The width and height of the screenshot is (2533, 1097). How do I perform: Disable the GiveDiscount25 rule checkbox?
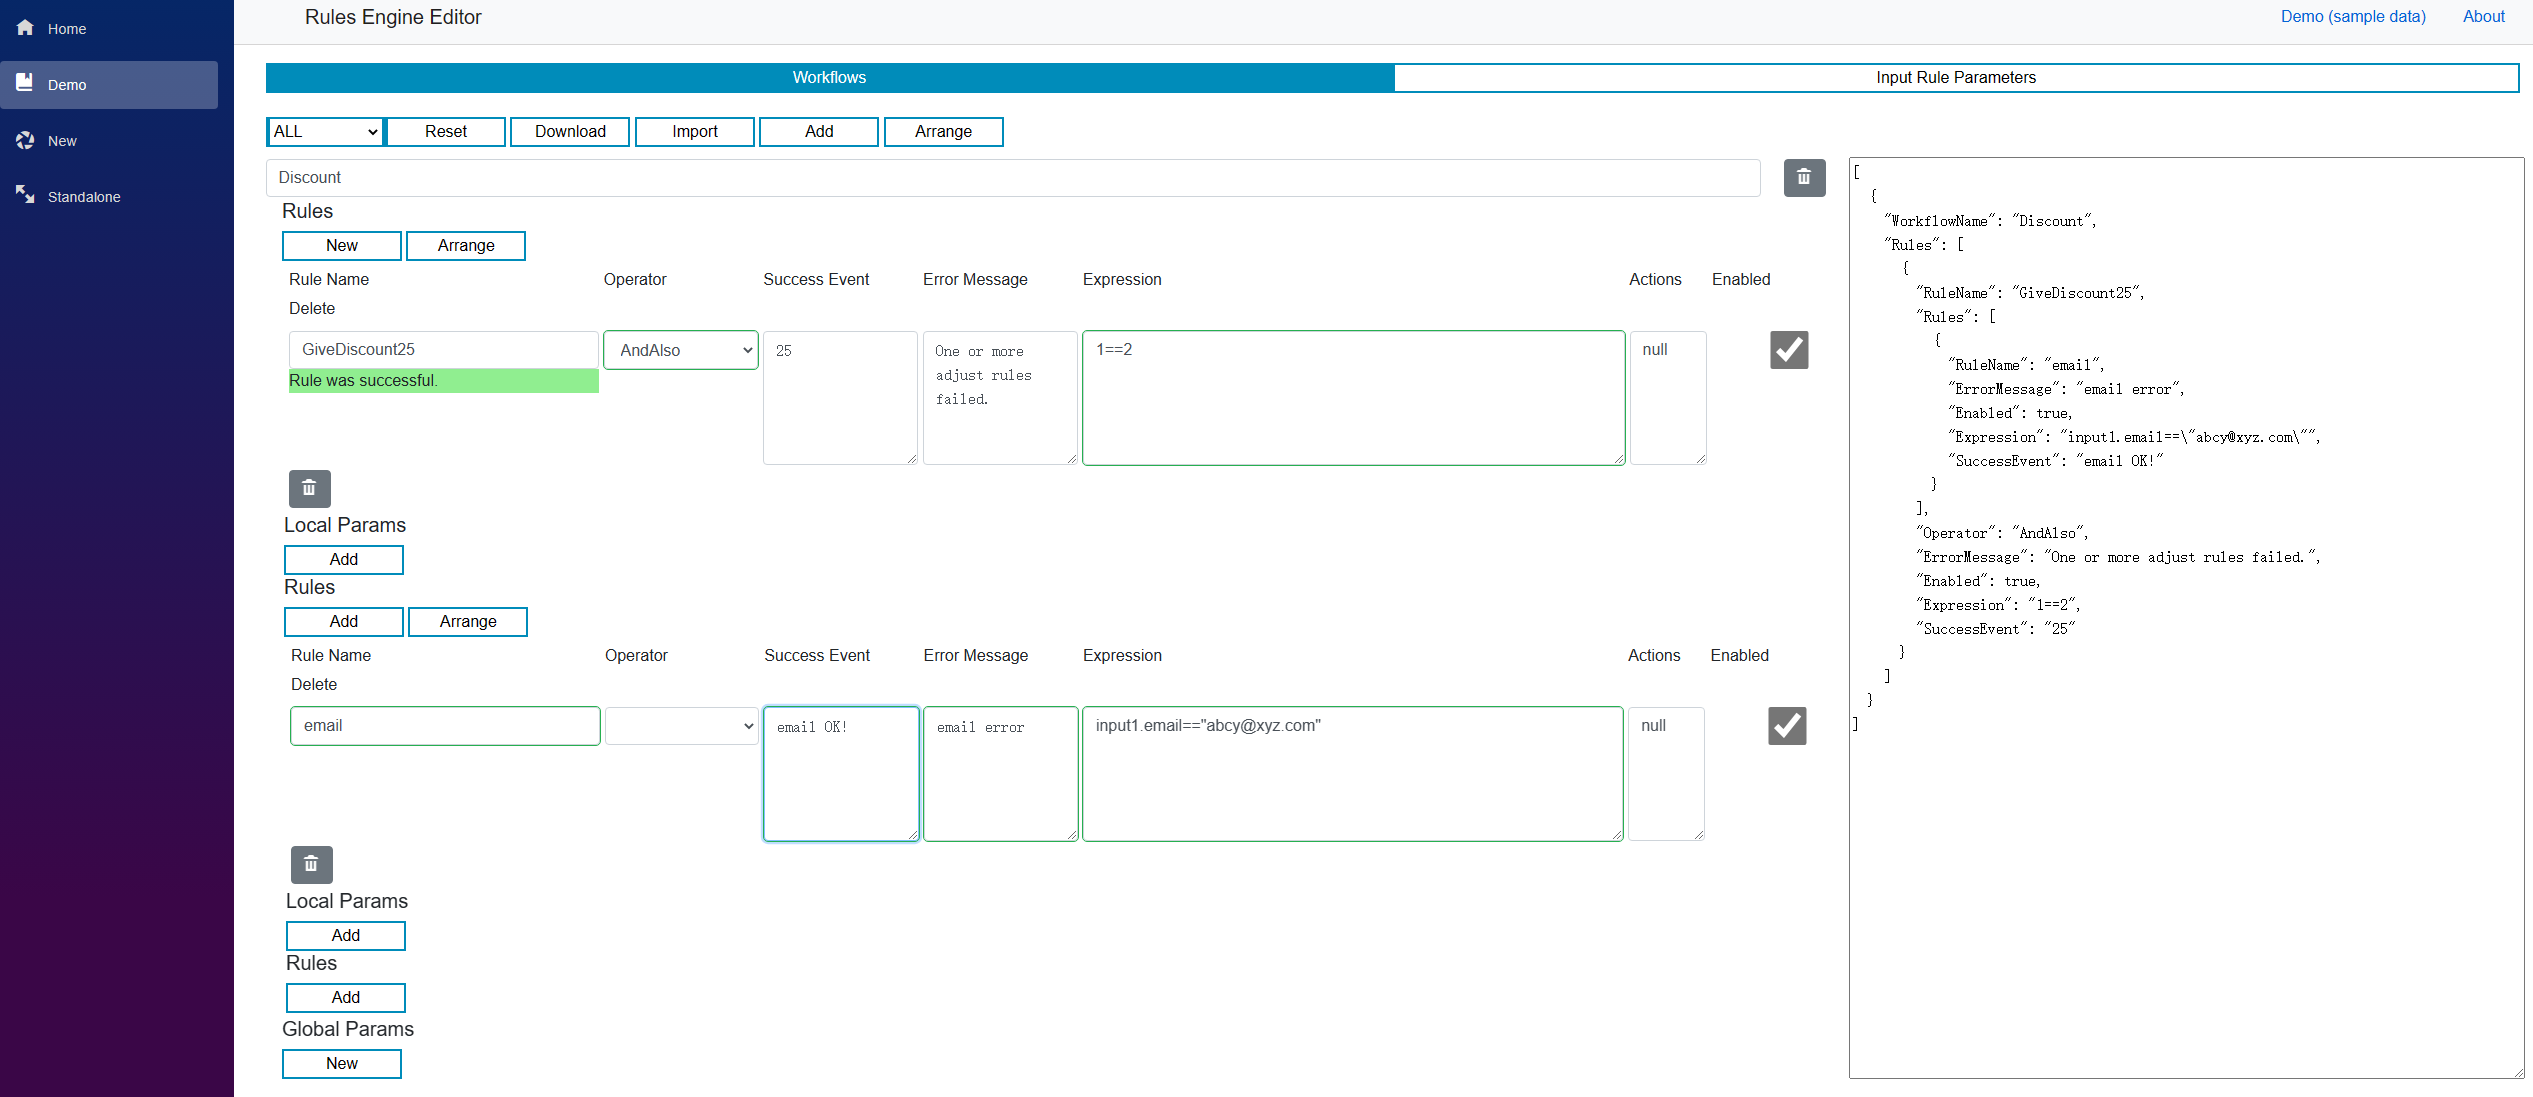click(1789, 350)
